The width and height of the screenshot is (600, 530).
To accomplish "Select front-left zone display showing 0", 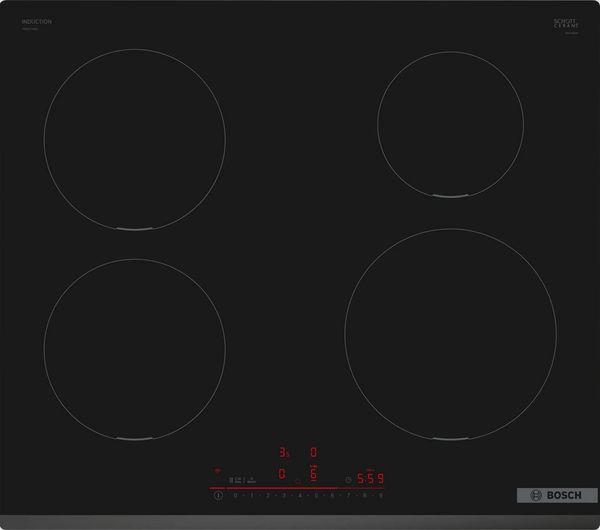I will pyautogui.click(x=282, y=474).
